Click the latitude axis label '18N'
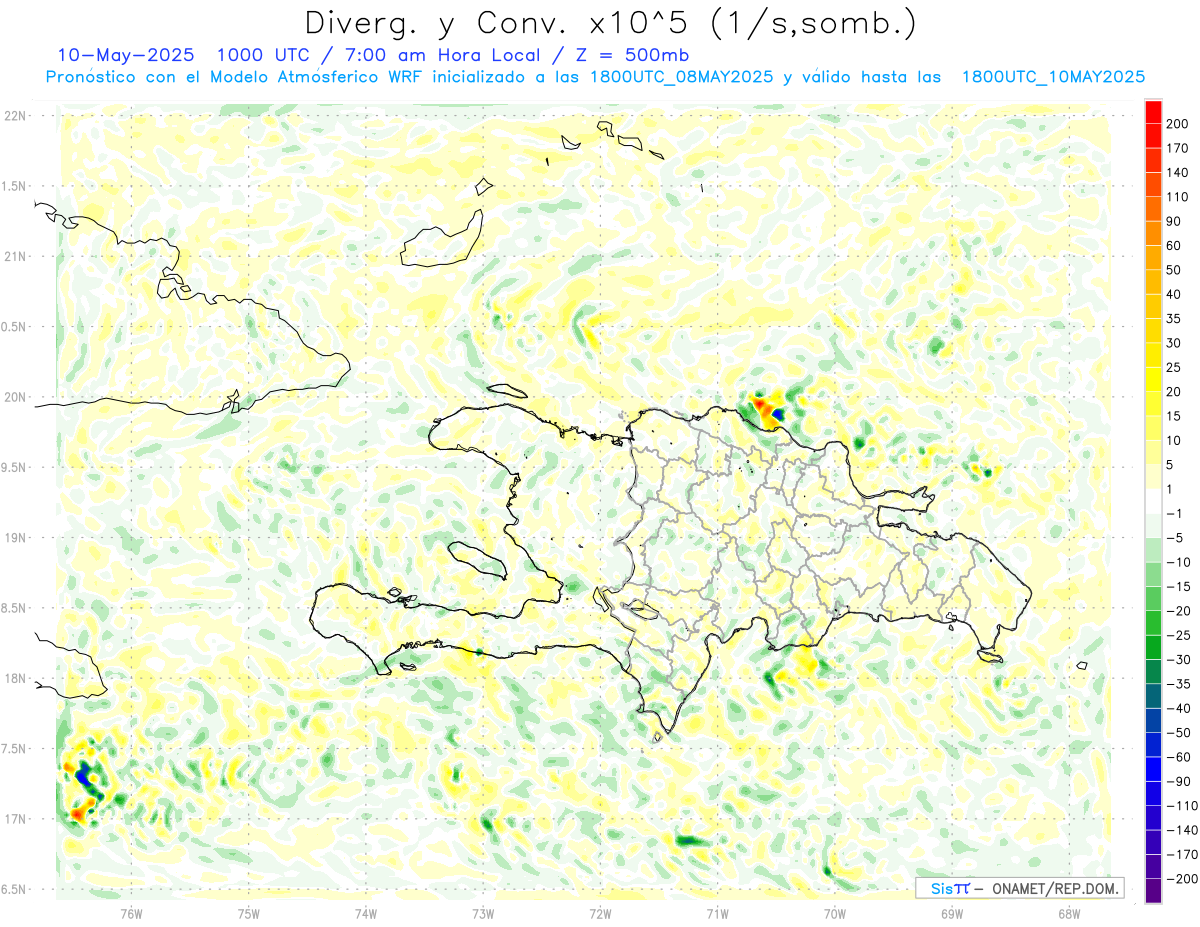The image size is (1200, 927). click(x=15, y=679)
